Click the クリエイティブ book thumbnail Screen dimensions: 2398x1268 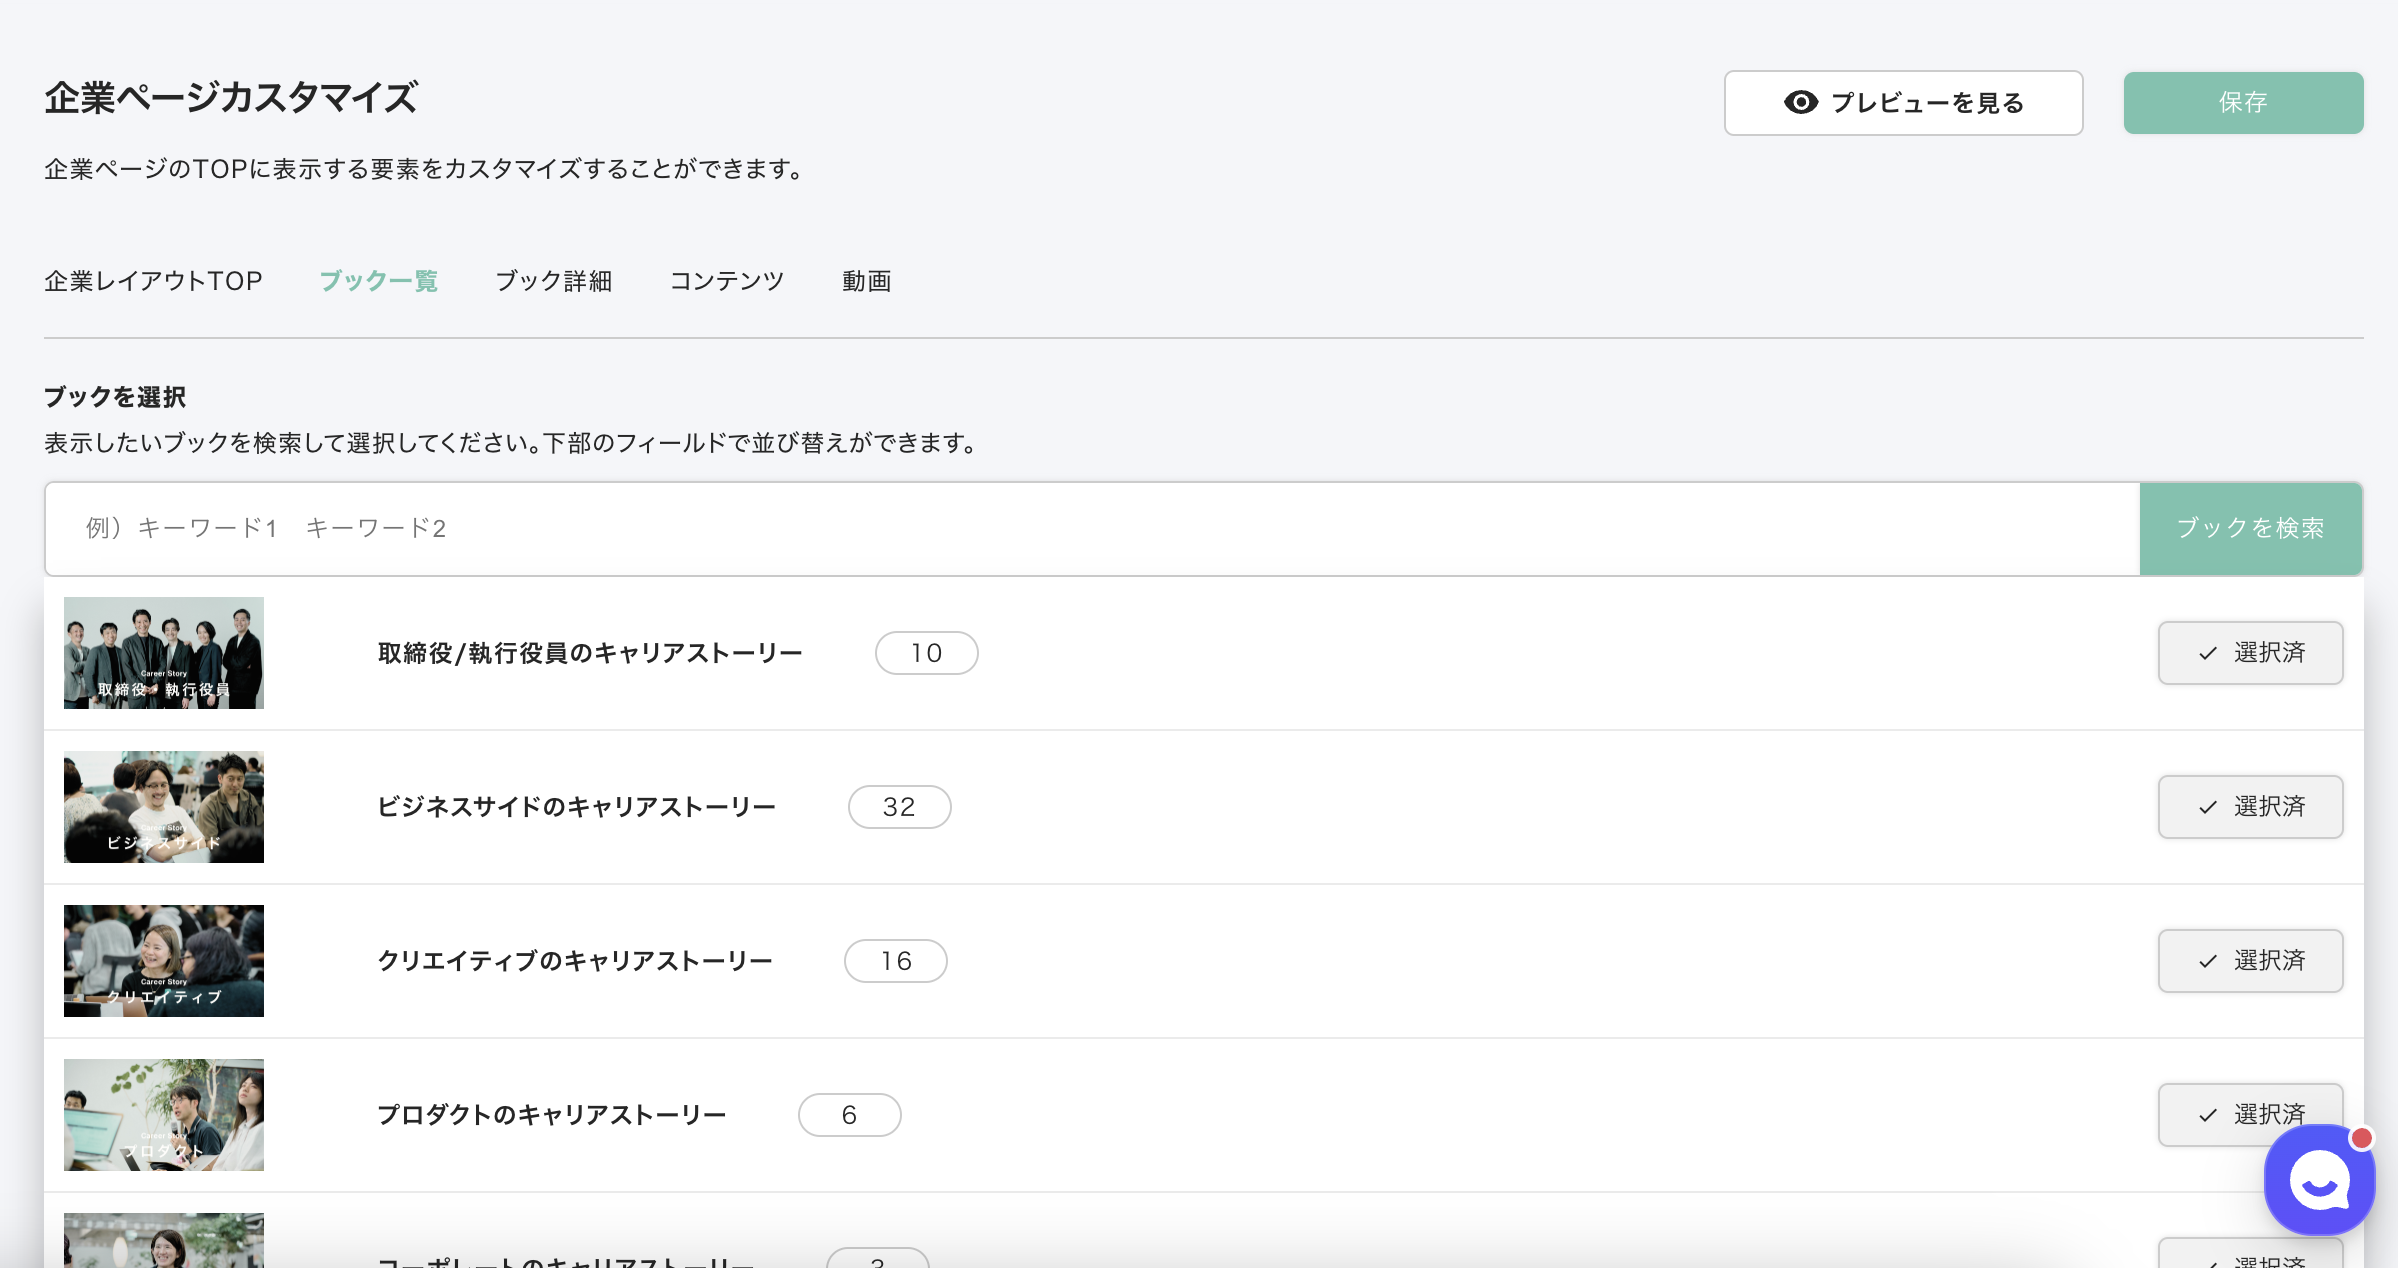pyautogui.click(x=164, y=961)
